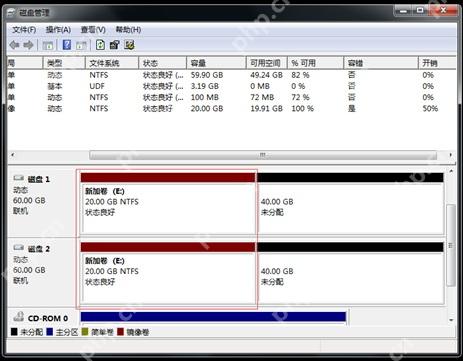Image resolution: width=463 pixels, height=361 pixels.
Task: Click the blue 主分区 legend swatch
Action: (x=49, y=332)
